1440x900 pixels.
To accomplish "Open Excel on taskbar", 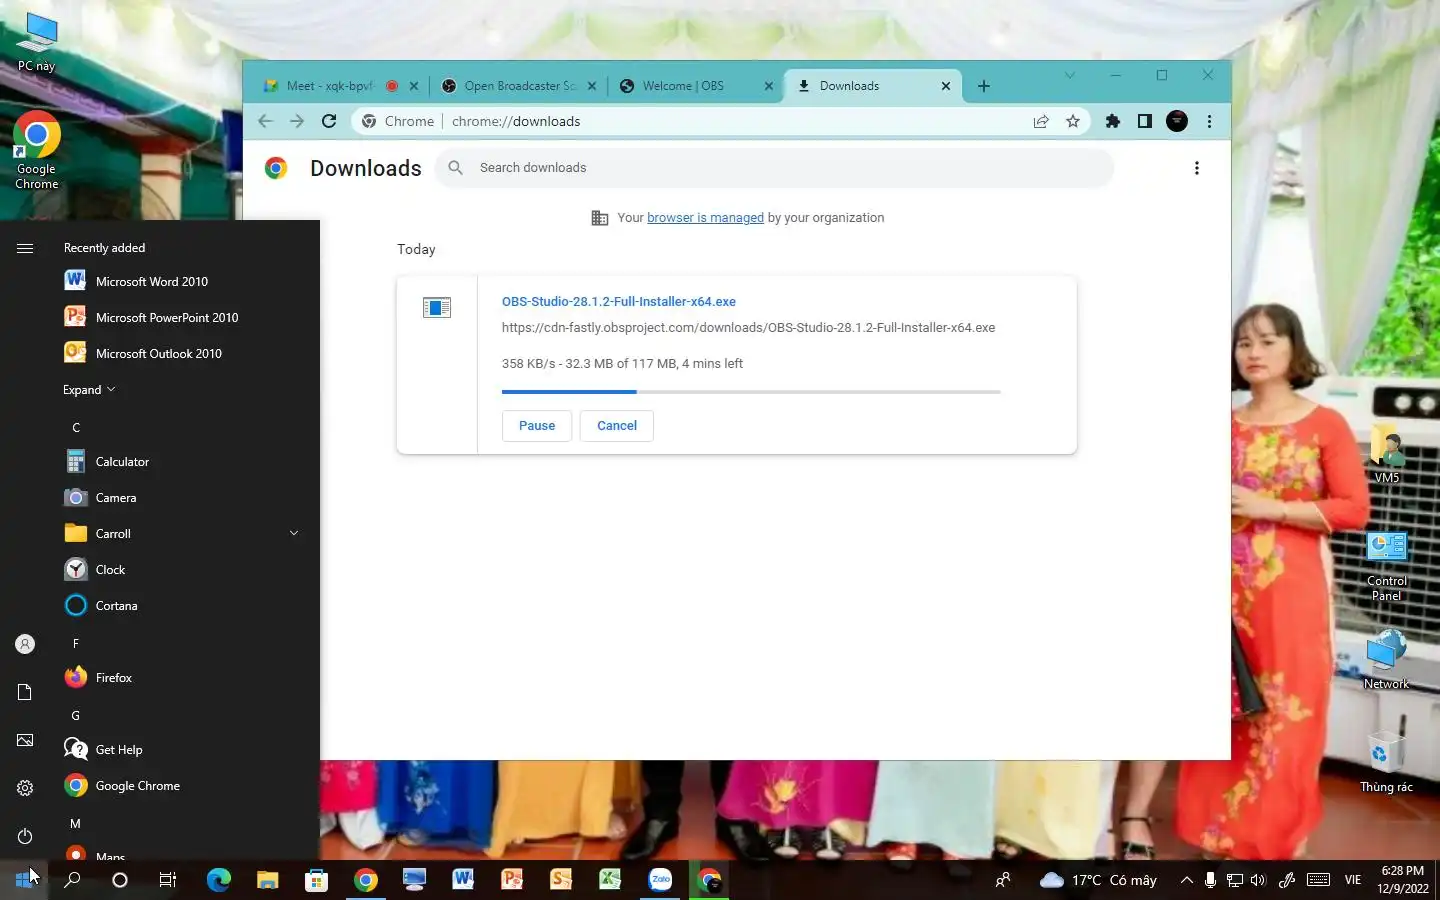I will point(610,880).
